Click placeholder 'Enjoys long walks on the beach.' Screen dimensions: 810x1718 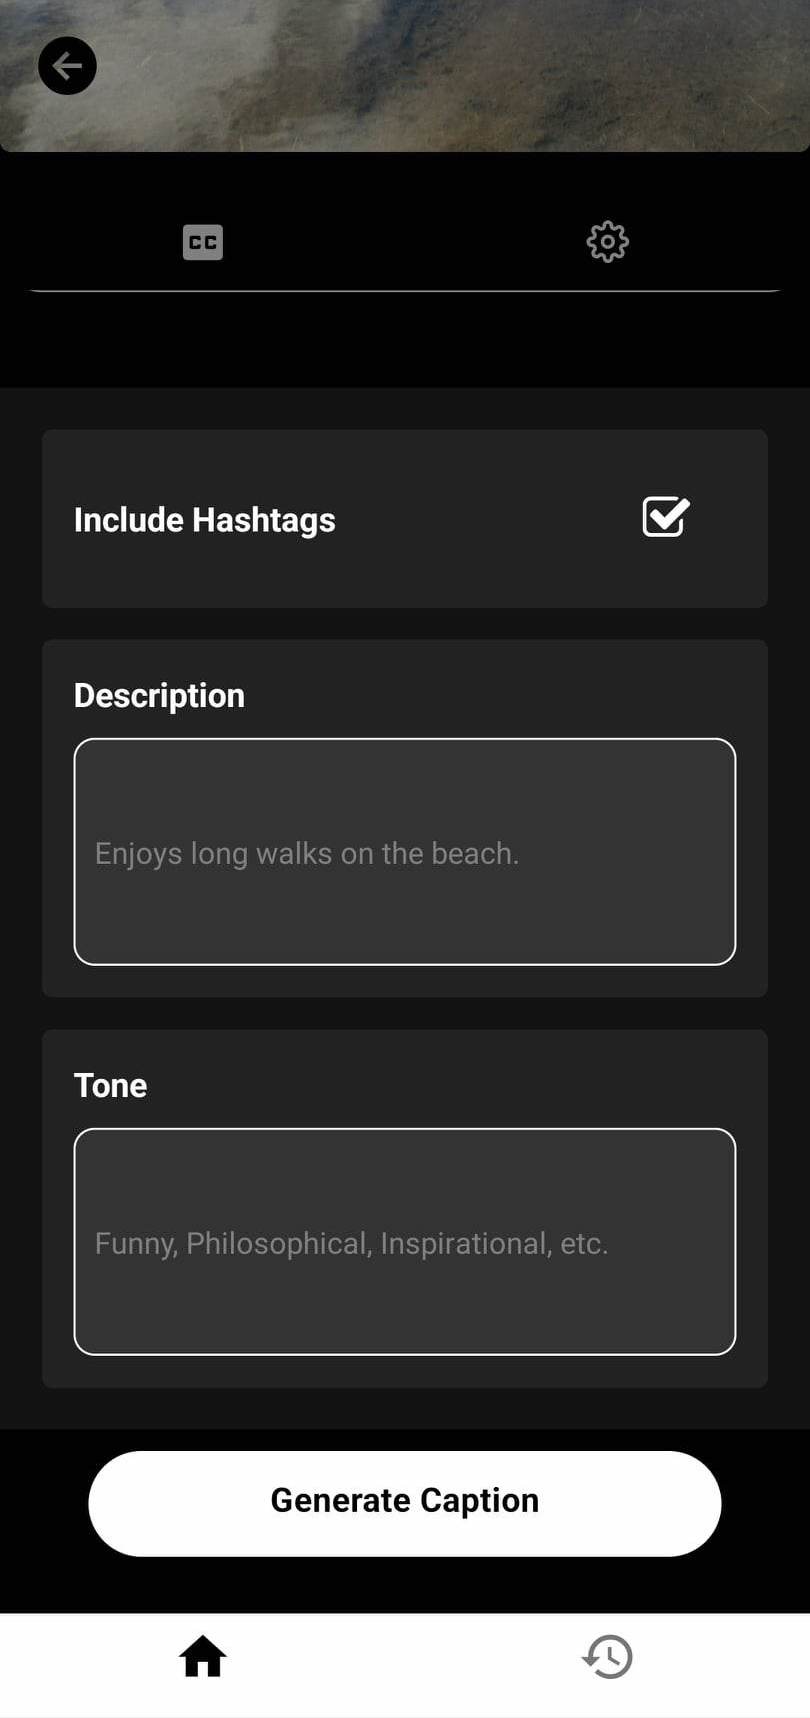point(307,854)
